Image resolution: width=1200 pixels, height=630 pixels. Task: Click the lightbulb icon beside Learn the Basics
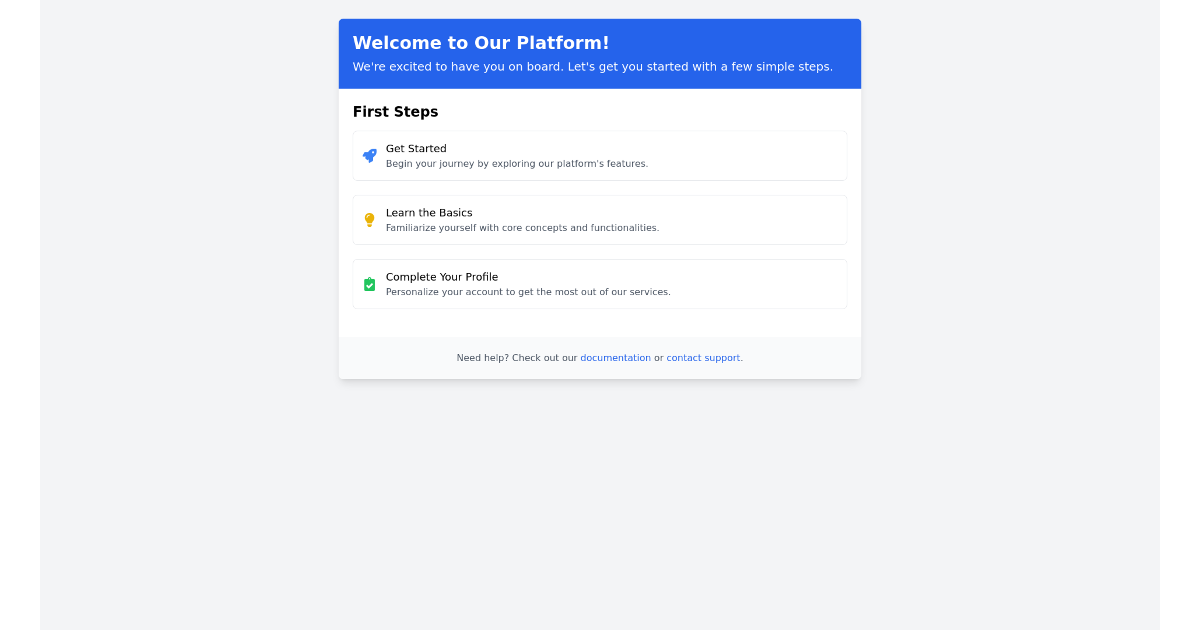click(369, 219)
